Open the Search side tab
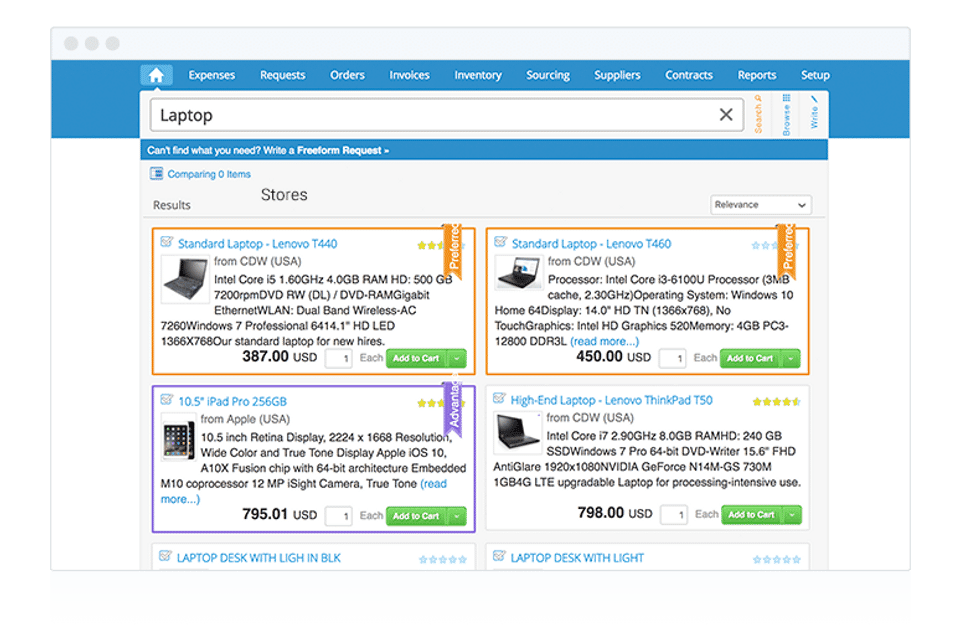Screen dimensions: 960x639 (758, 114)
